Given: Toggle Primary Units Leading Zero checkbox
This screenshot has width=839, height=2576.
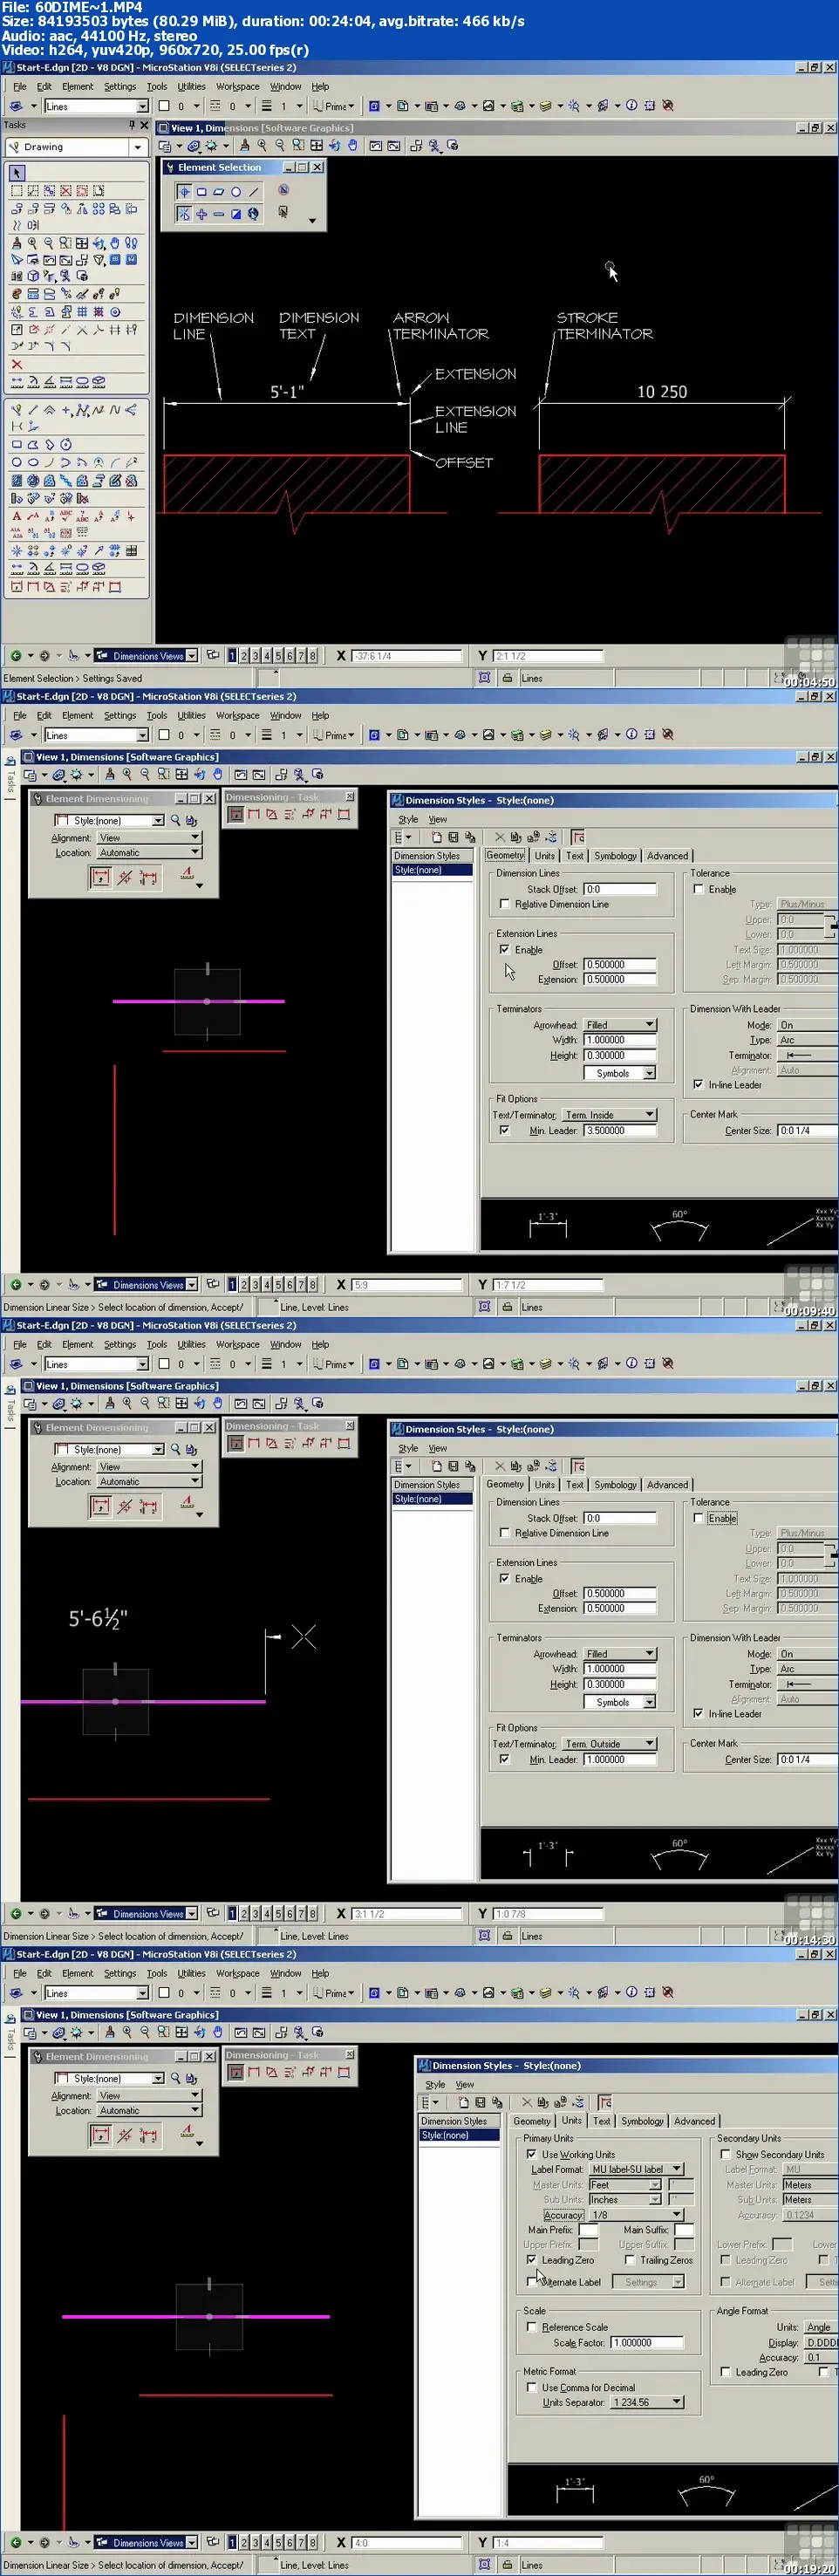Looking at the screenshot, I should pyautogui.click(x=531, y=2260).
